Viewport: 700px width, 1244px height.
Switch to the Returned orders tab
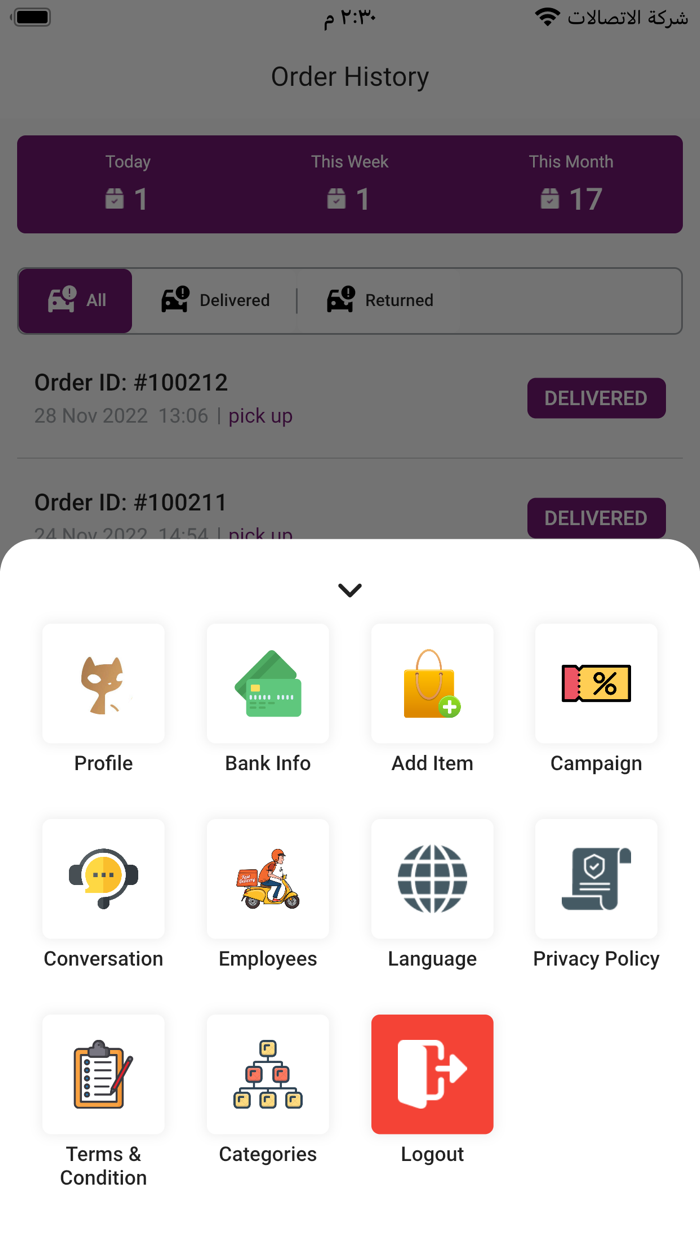click(x=380, y=300)
